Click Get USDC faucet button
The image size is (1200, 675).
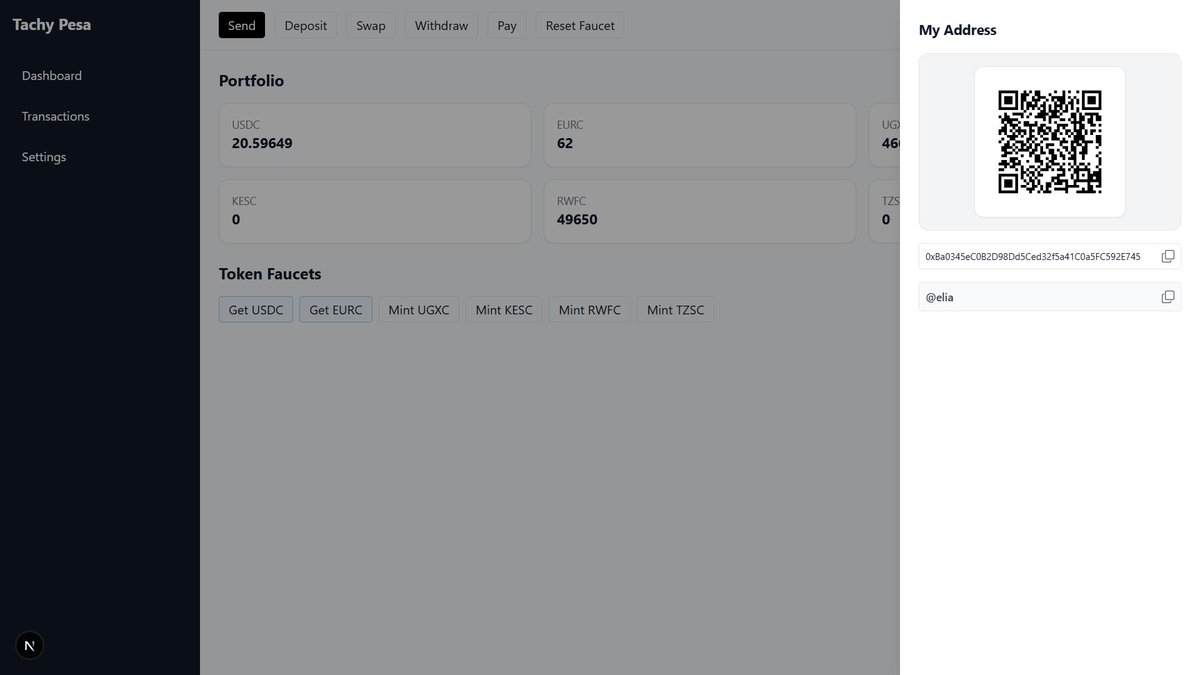[256, 310]
